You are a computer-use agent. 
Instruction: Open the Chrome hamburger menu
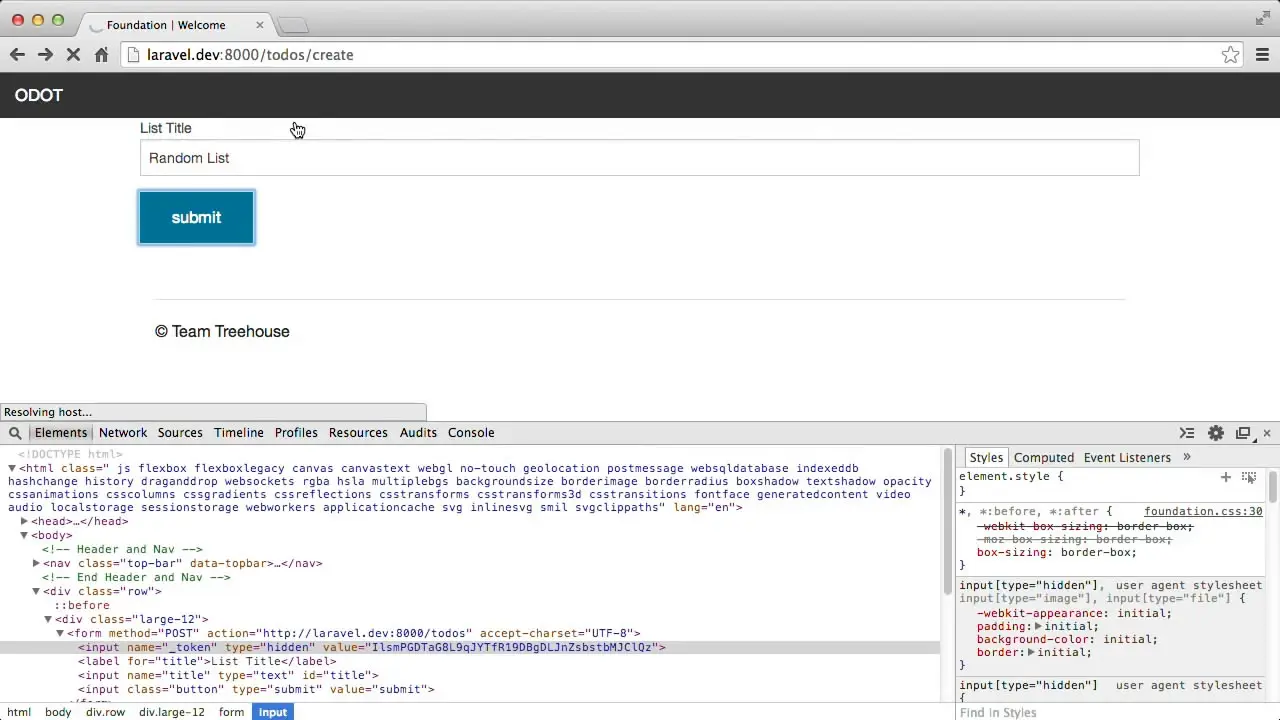click(x=1262, y=55)
